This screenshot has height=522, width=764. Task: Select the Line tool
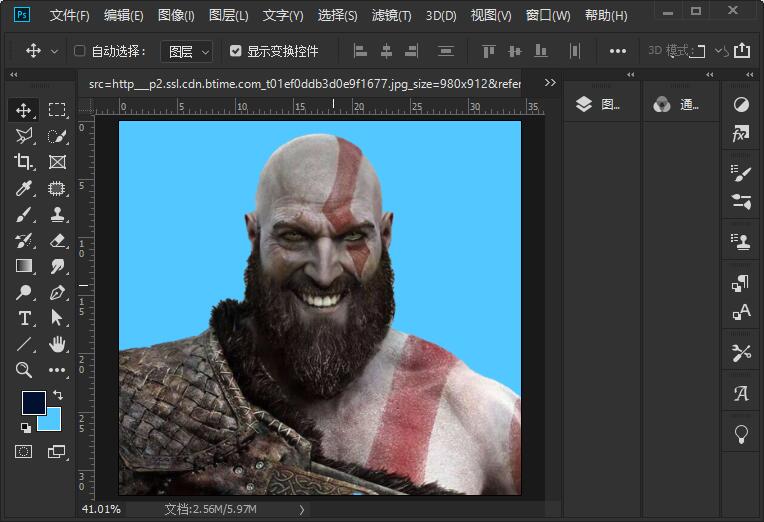(23, 344)
